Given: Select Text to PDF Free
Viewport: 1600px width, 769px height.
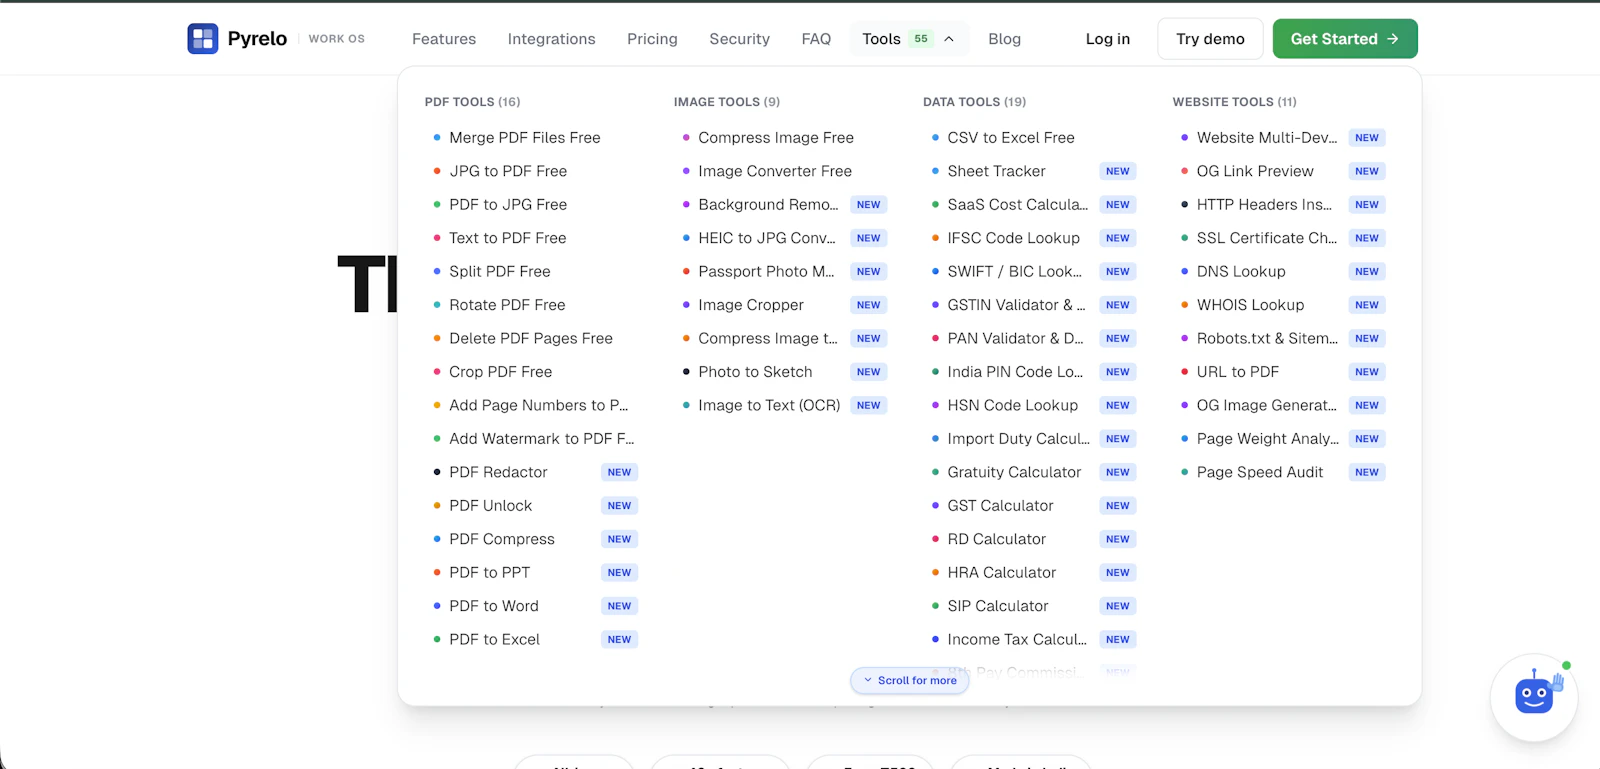Looking at the screenshot, I should pyautogui.click(x=507, y=238).
